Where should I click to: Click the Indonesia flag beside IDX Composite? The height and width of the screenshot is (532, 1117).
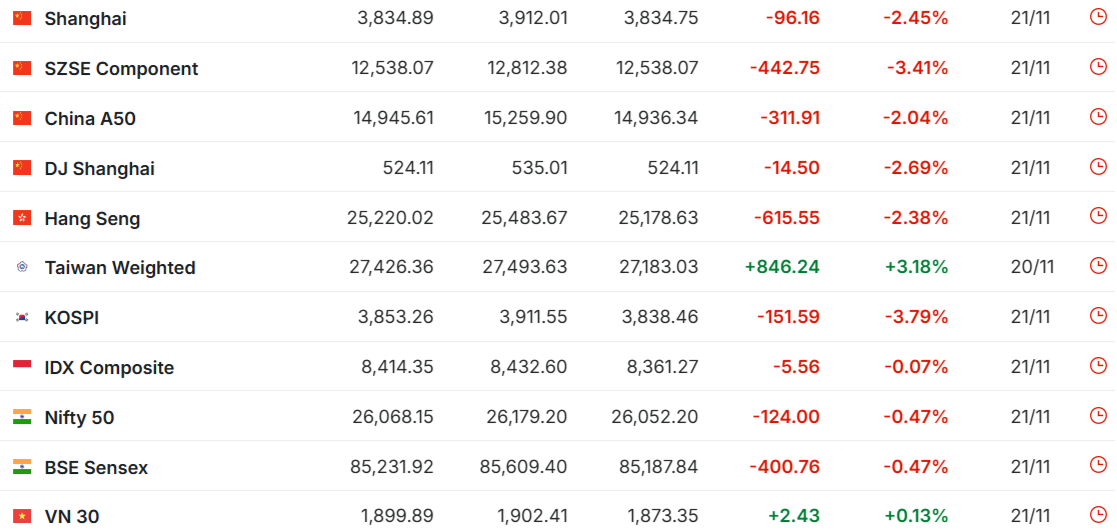[x=22, y=367]
